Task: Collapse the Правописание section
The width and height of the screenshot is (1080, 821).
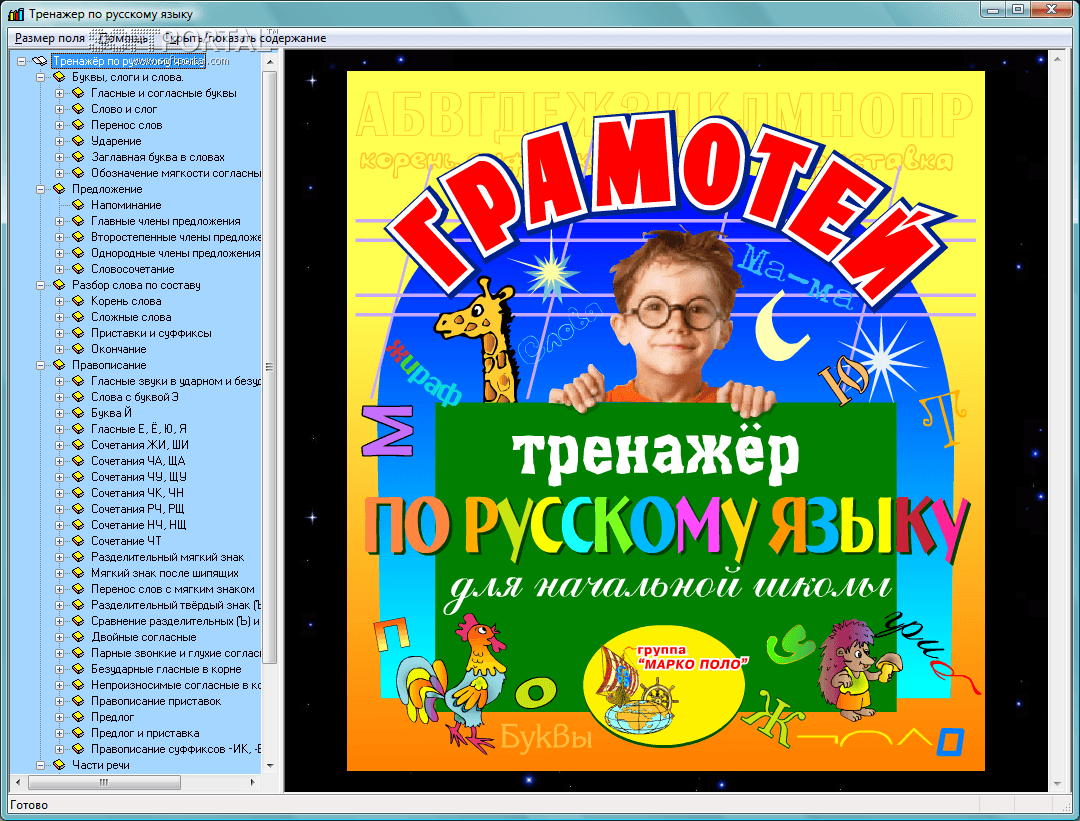Action: point(41,365)
